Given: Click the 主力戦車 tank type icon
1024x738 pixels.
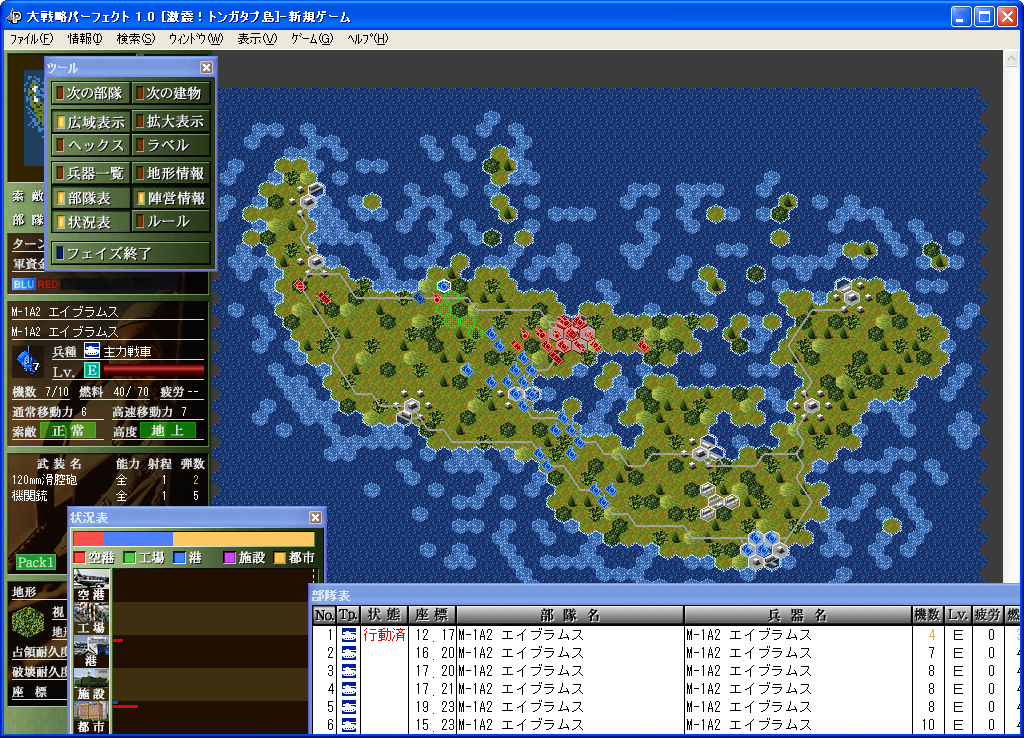Looking at the screenshot, I should pyautogui.click(x=92, y=351).
